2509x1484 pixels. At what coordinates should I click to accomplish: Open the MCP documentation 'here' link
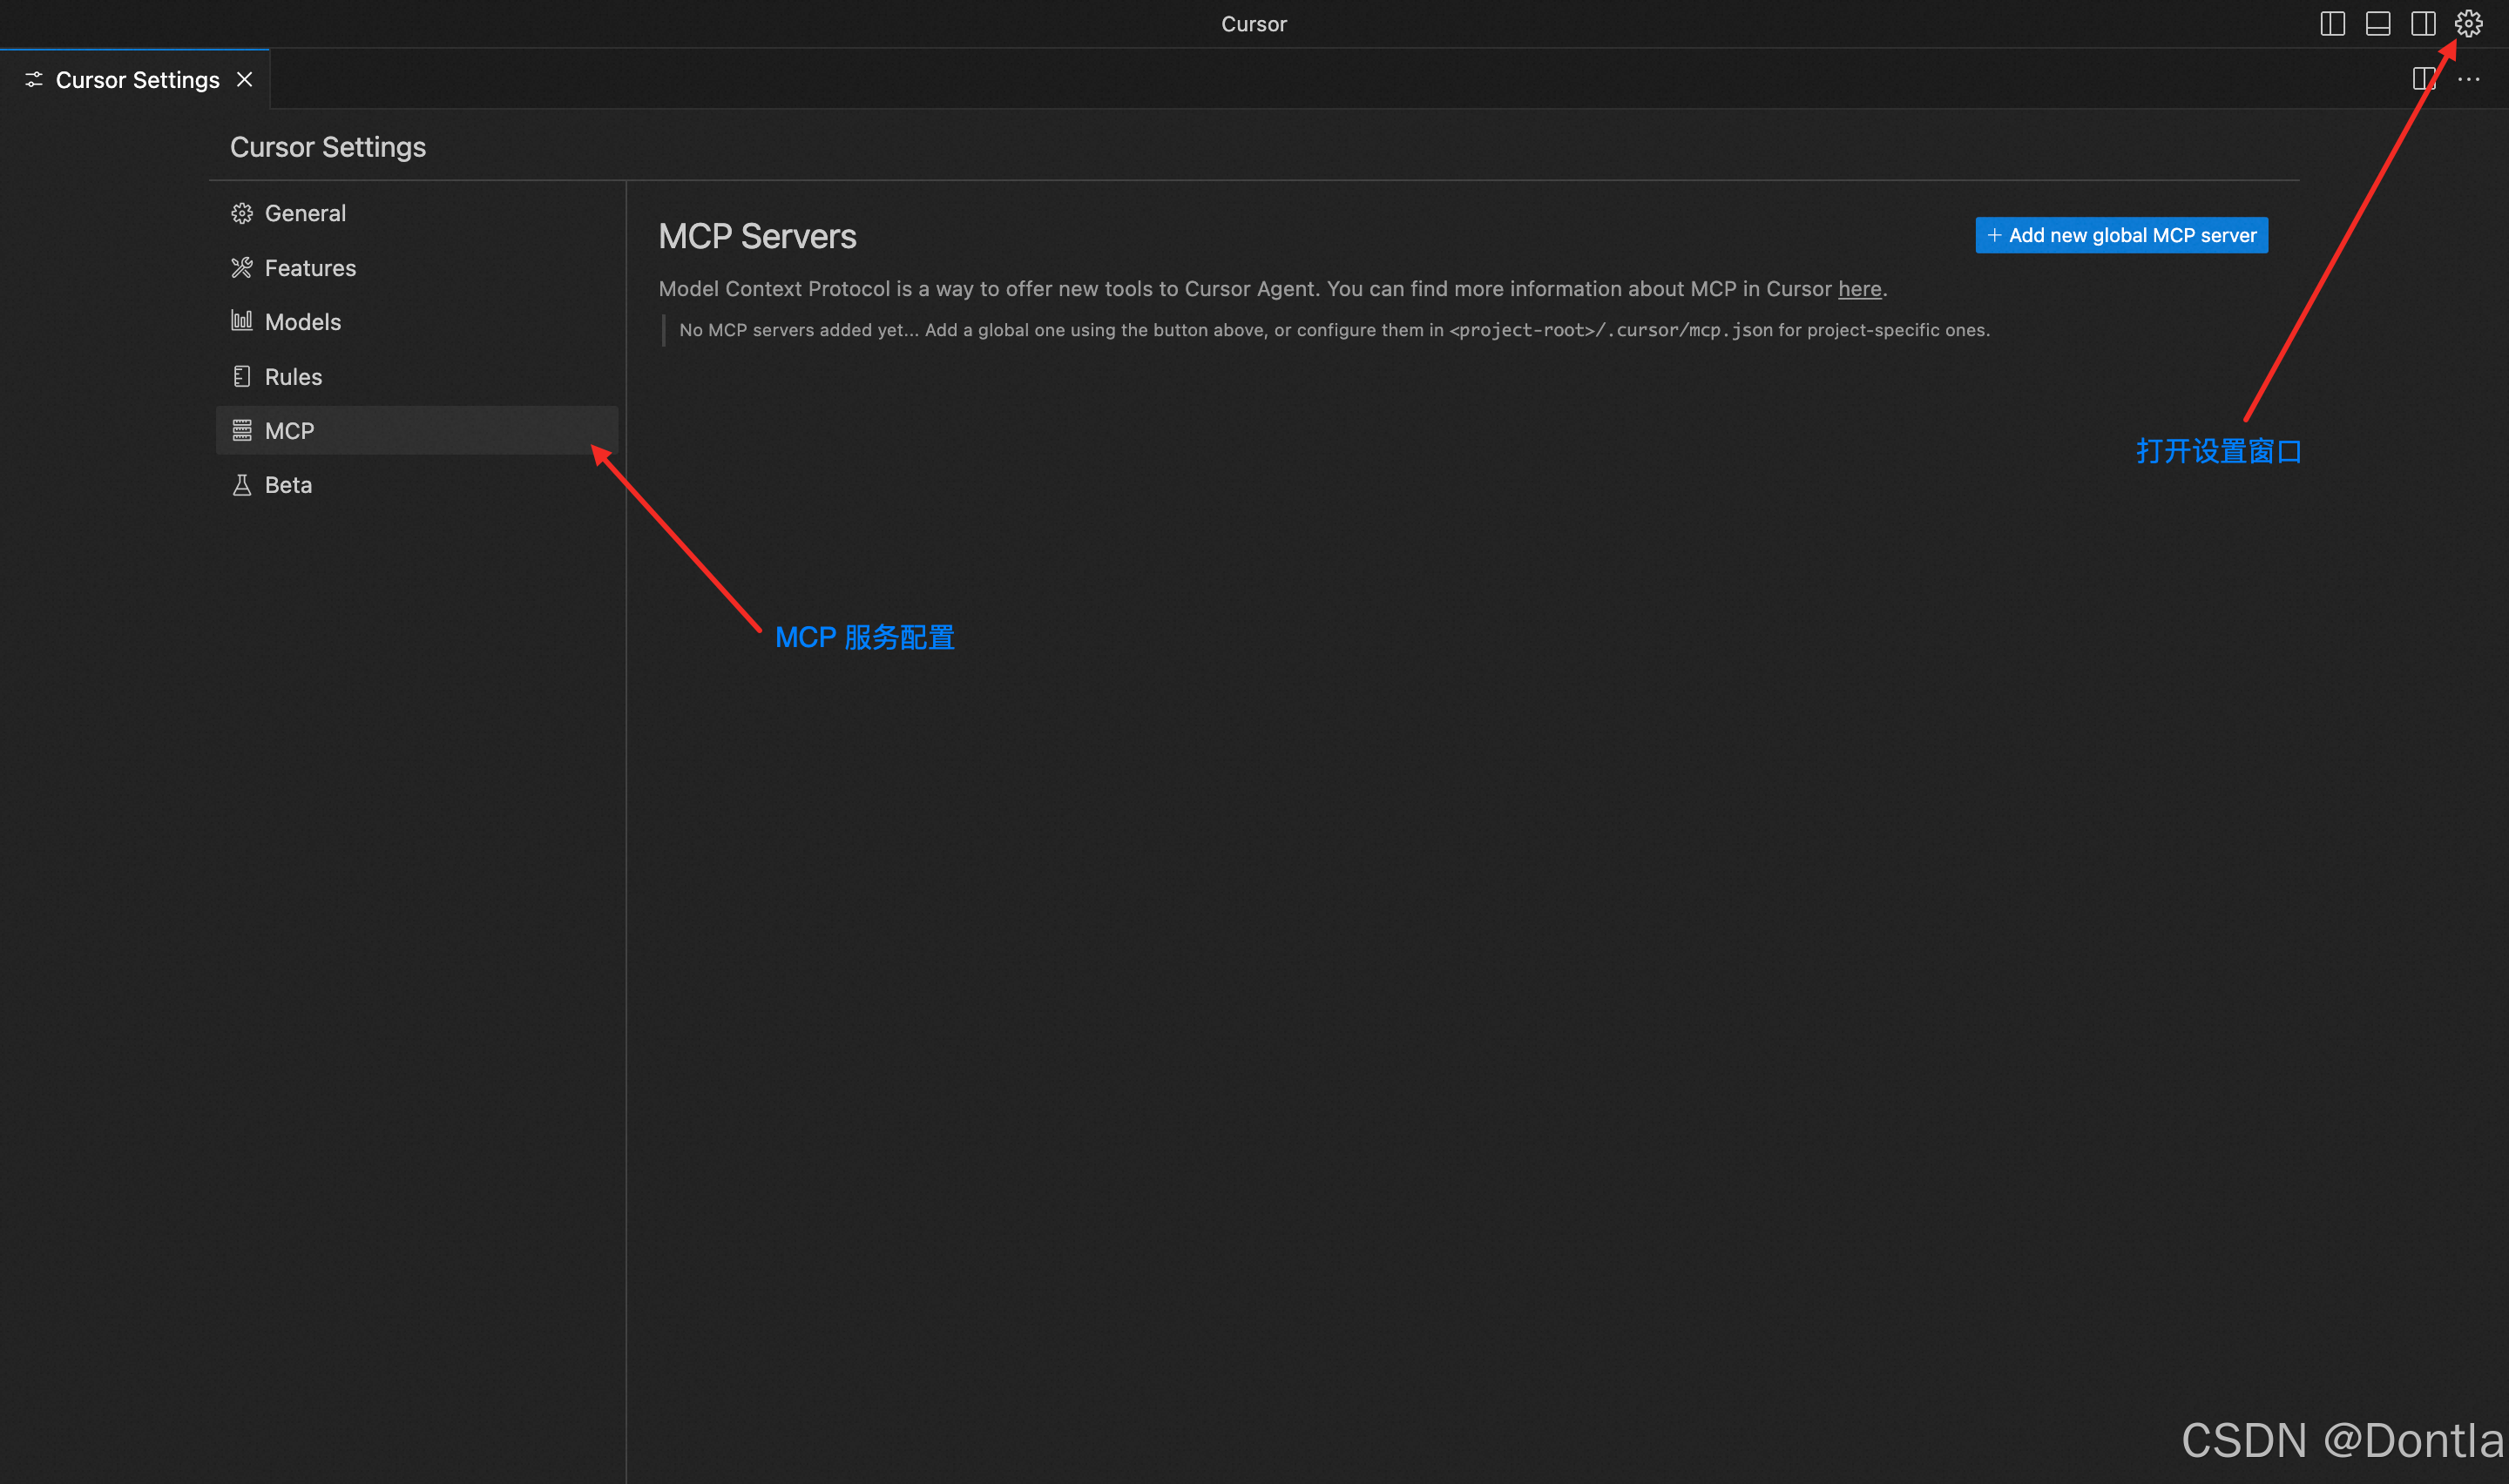tap(1859, 289)
